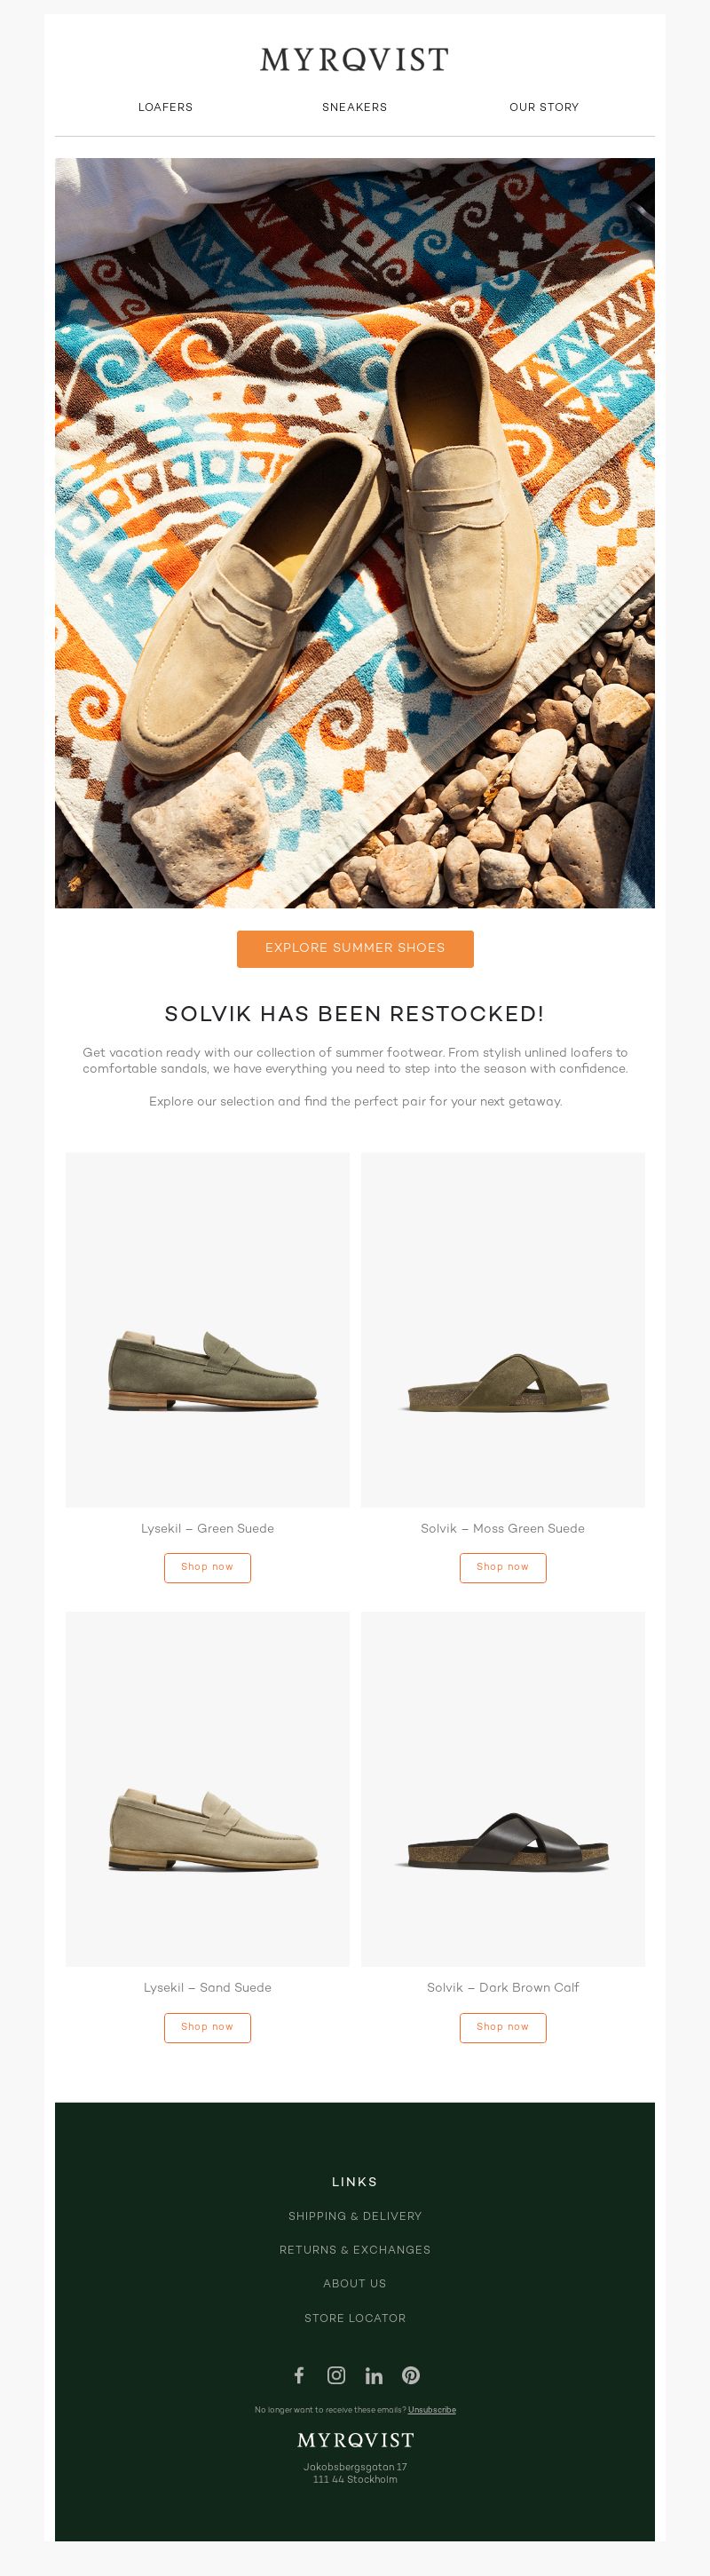Click the Explore Summer Shoes button

tap(355, 948)
